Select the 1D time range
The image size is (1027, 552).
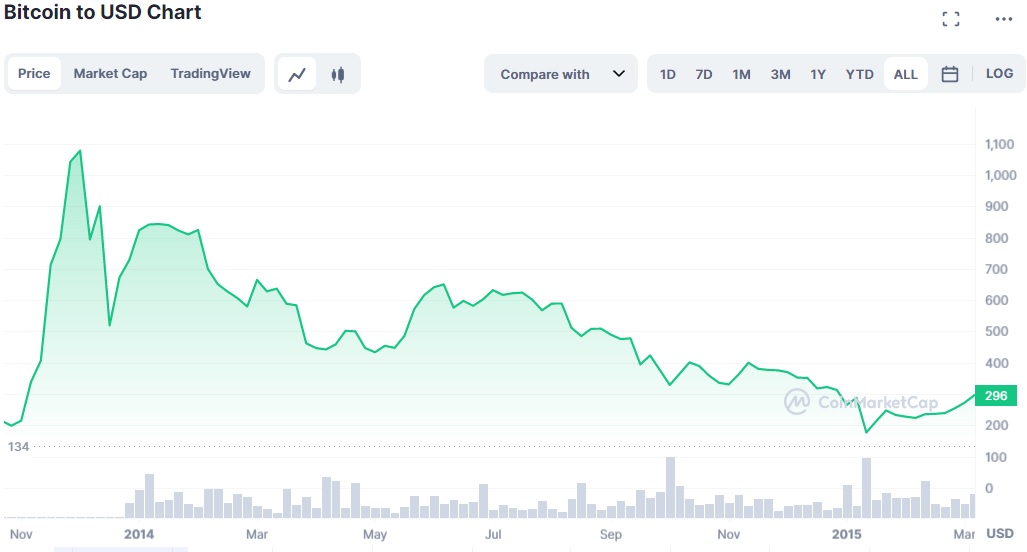(667, 74)
